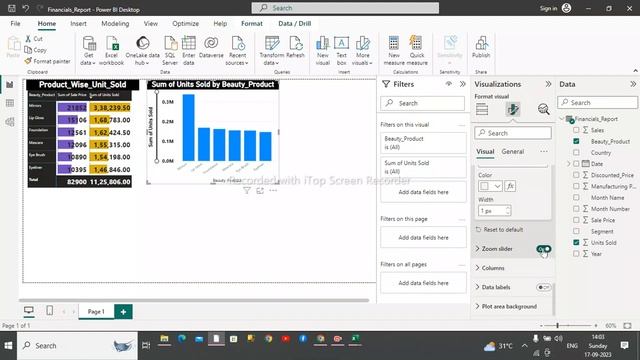Collapse the Filters pane
This screenshot has width=640, height=360.
(462, 84)
